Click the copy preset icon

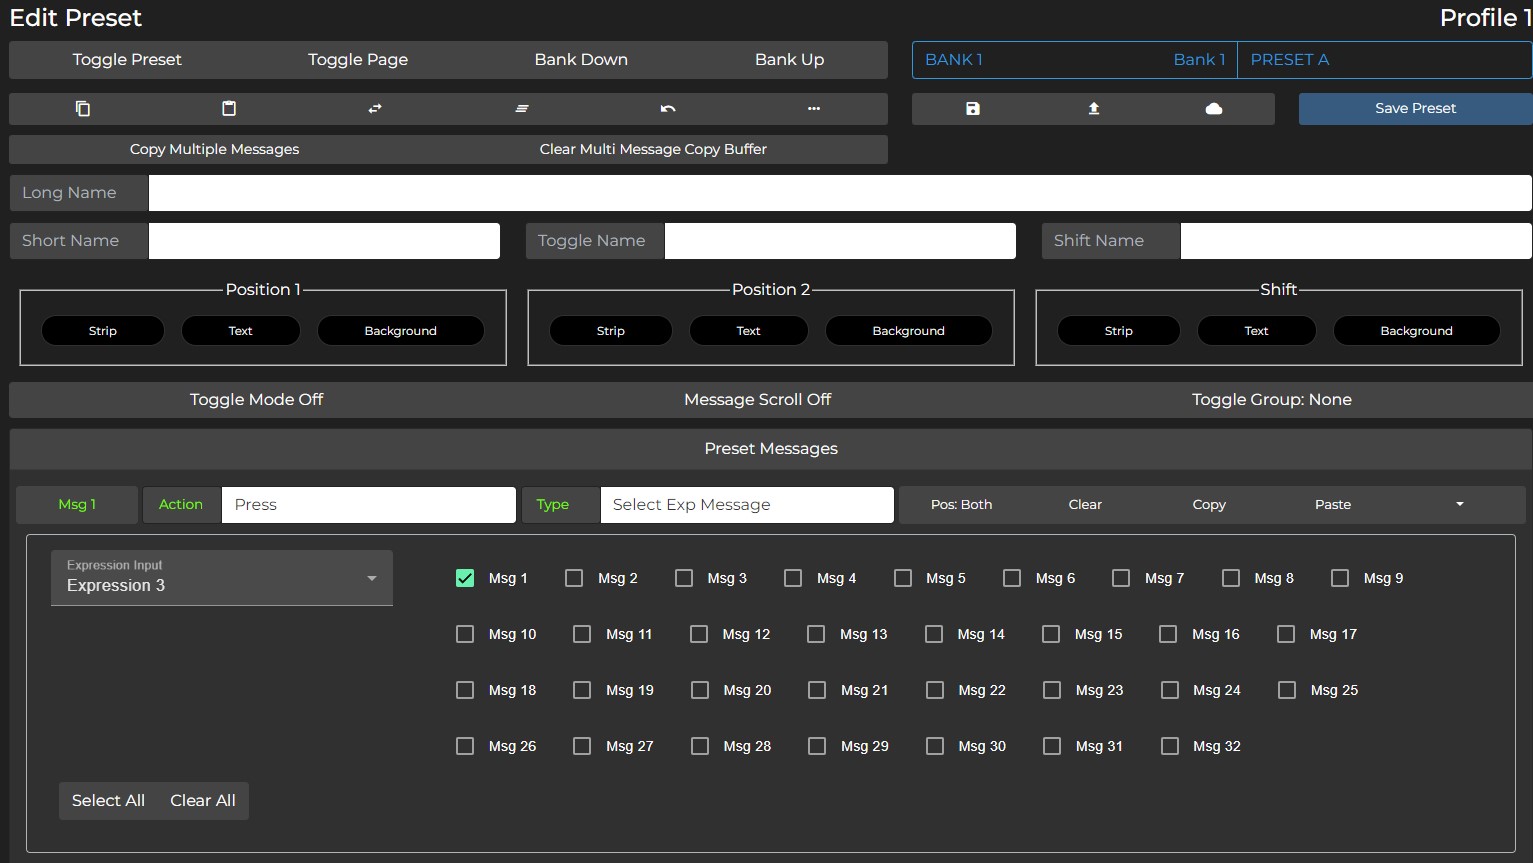point(83,109)
